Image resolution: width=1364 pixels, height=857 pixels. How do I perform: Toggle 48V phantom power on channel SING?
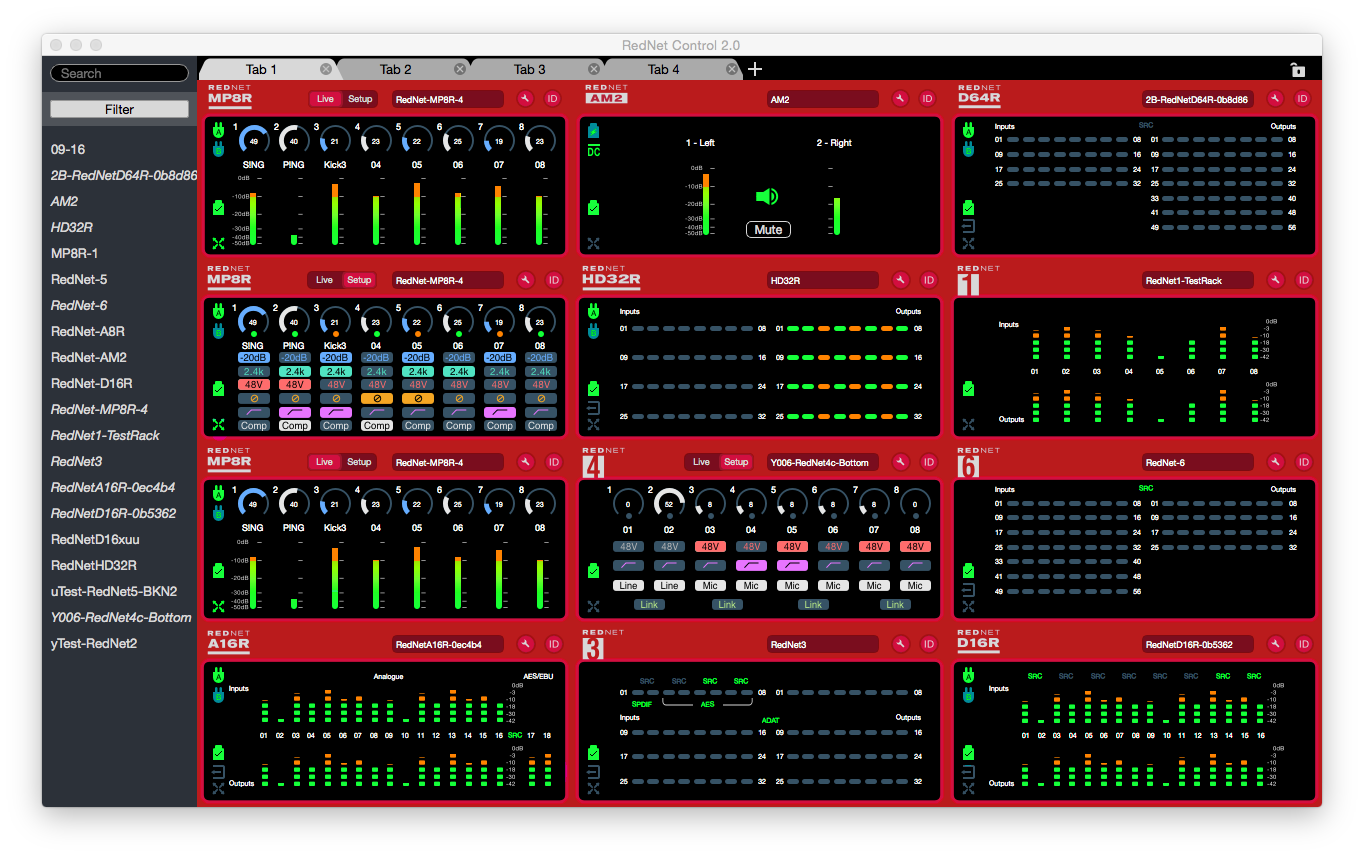pos(253,384)
